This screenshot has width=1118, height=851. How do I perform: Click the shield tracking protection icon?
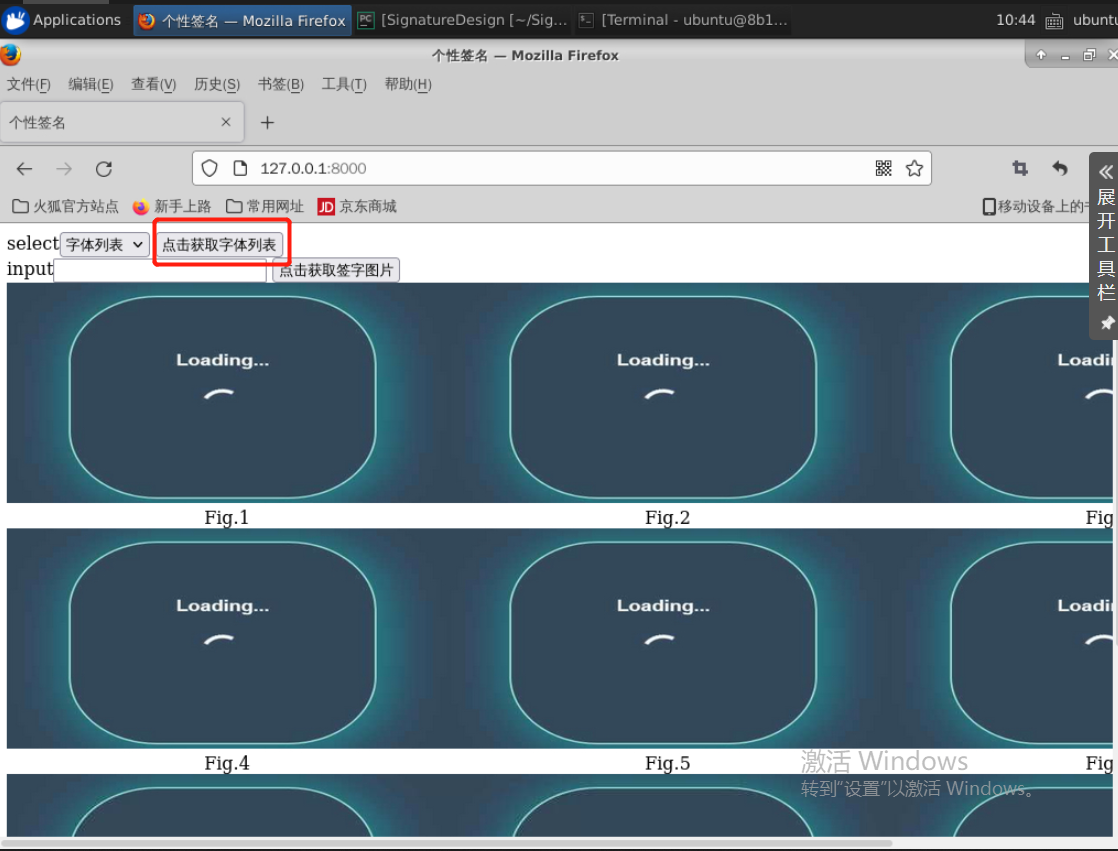click(x=209, y=168)
